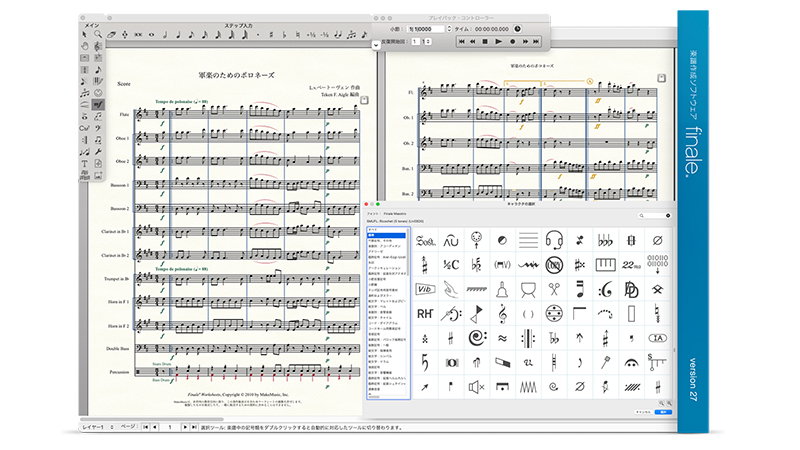Apply the flat accidental
800x450 pixels.
coord(284,35)
